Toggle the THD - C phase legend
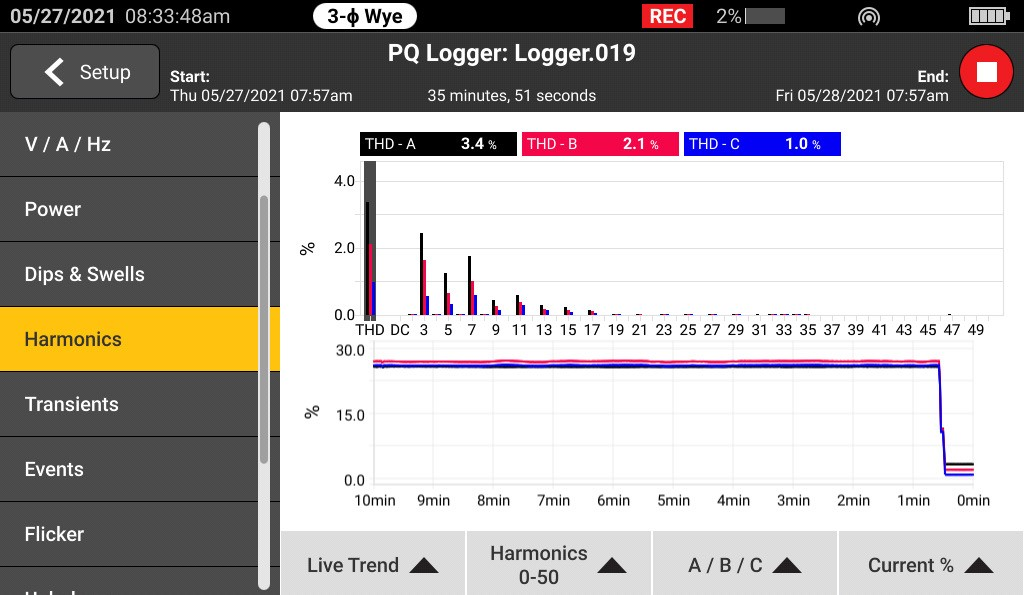The width and height of the screenshot is (1024, 595). tap(762, 144)
